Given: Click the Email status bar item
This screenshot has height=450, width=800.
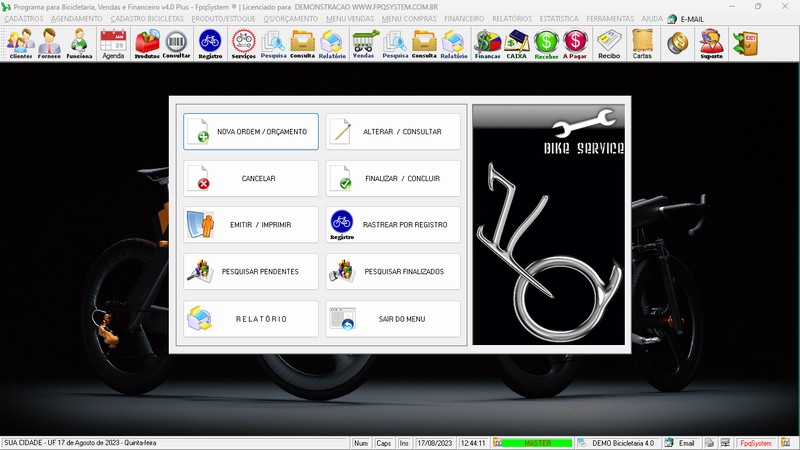Looking at the screenshot, I should point(681,443).
